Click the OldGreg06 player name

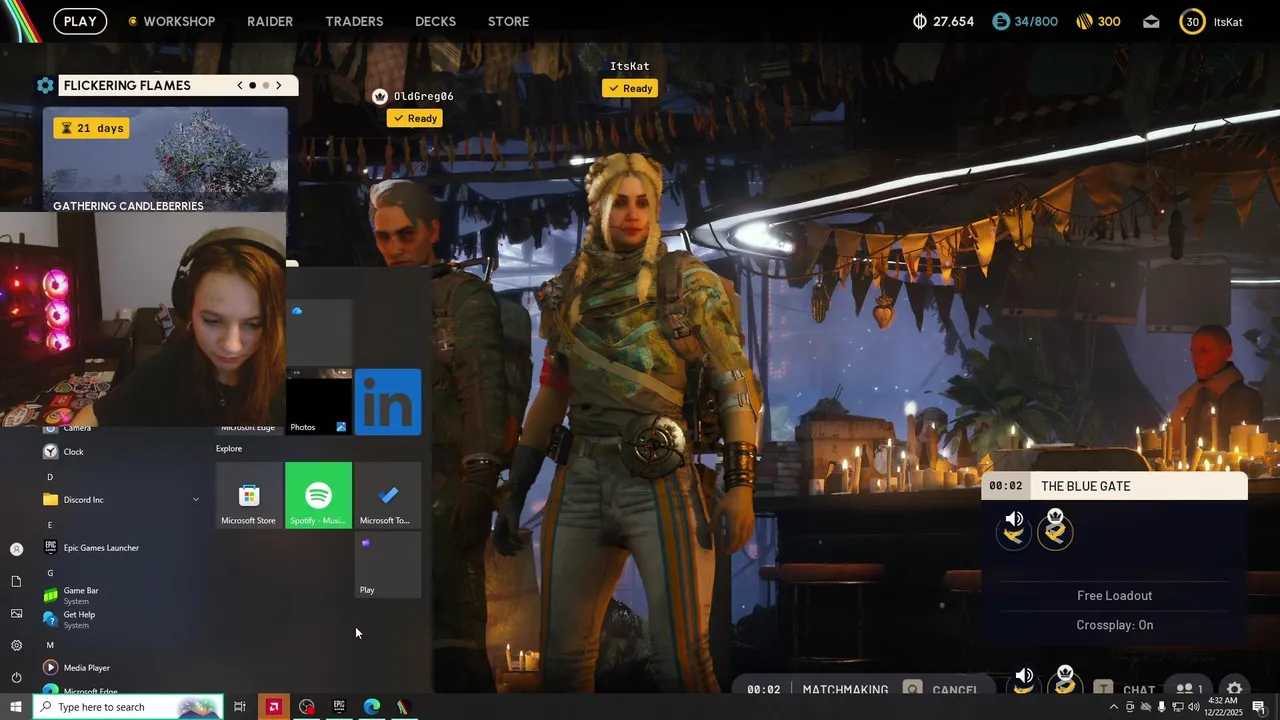(423, 96)
